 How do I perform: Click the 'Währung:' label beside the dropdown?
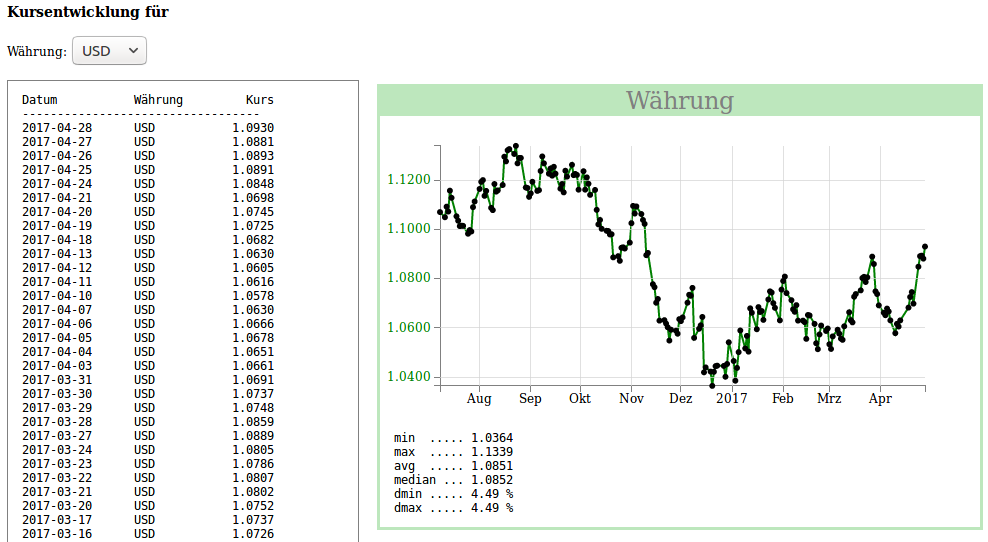click(x=37, y=51)
